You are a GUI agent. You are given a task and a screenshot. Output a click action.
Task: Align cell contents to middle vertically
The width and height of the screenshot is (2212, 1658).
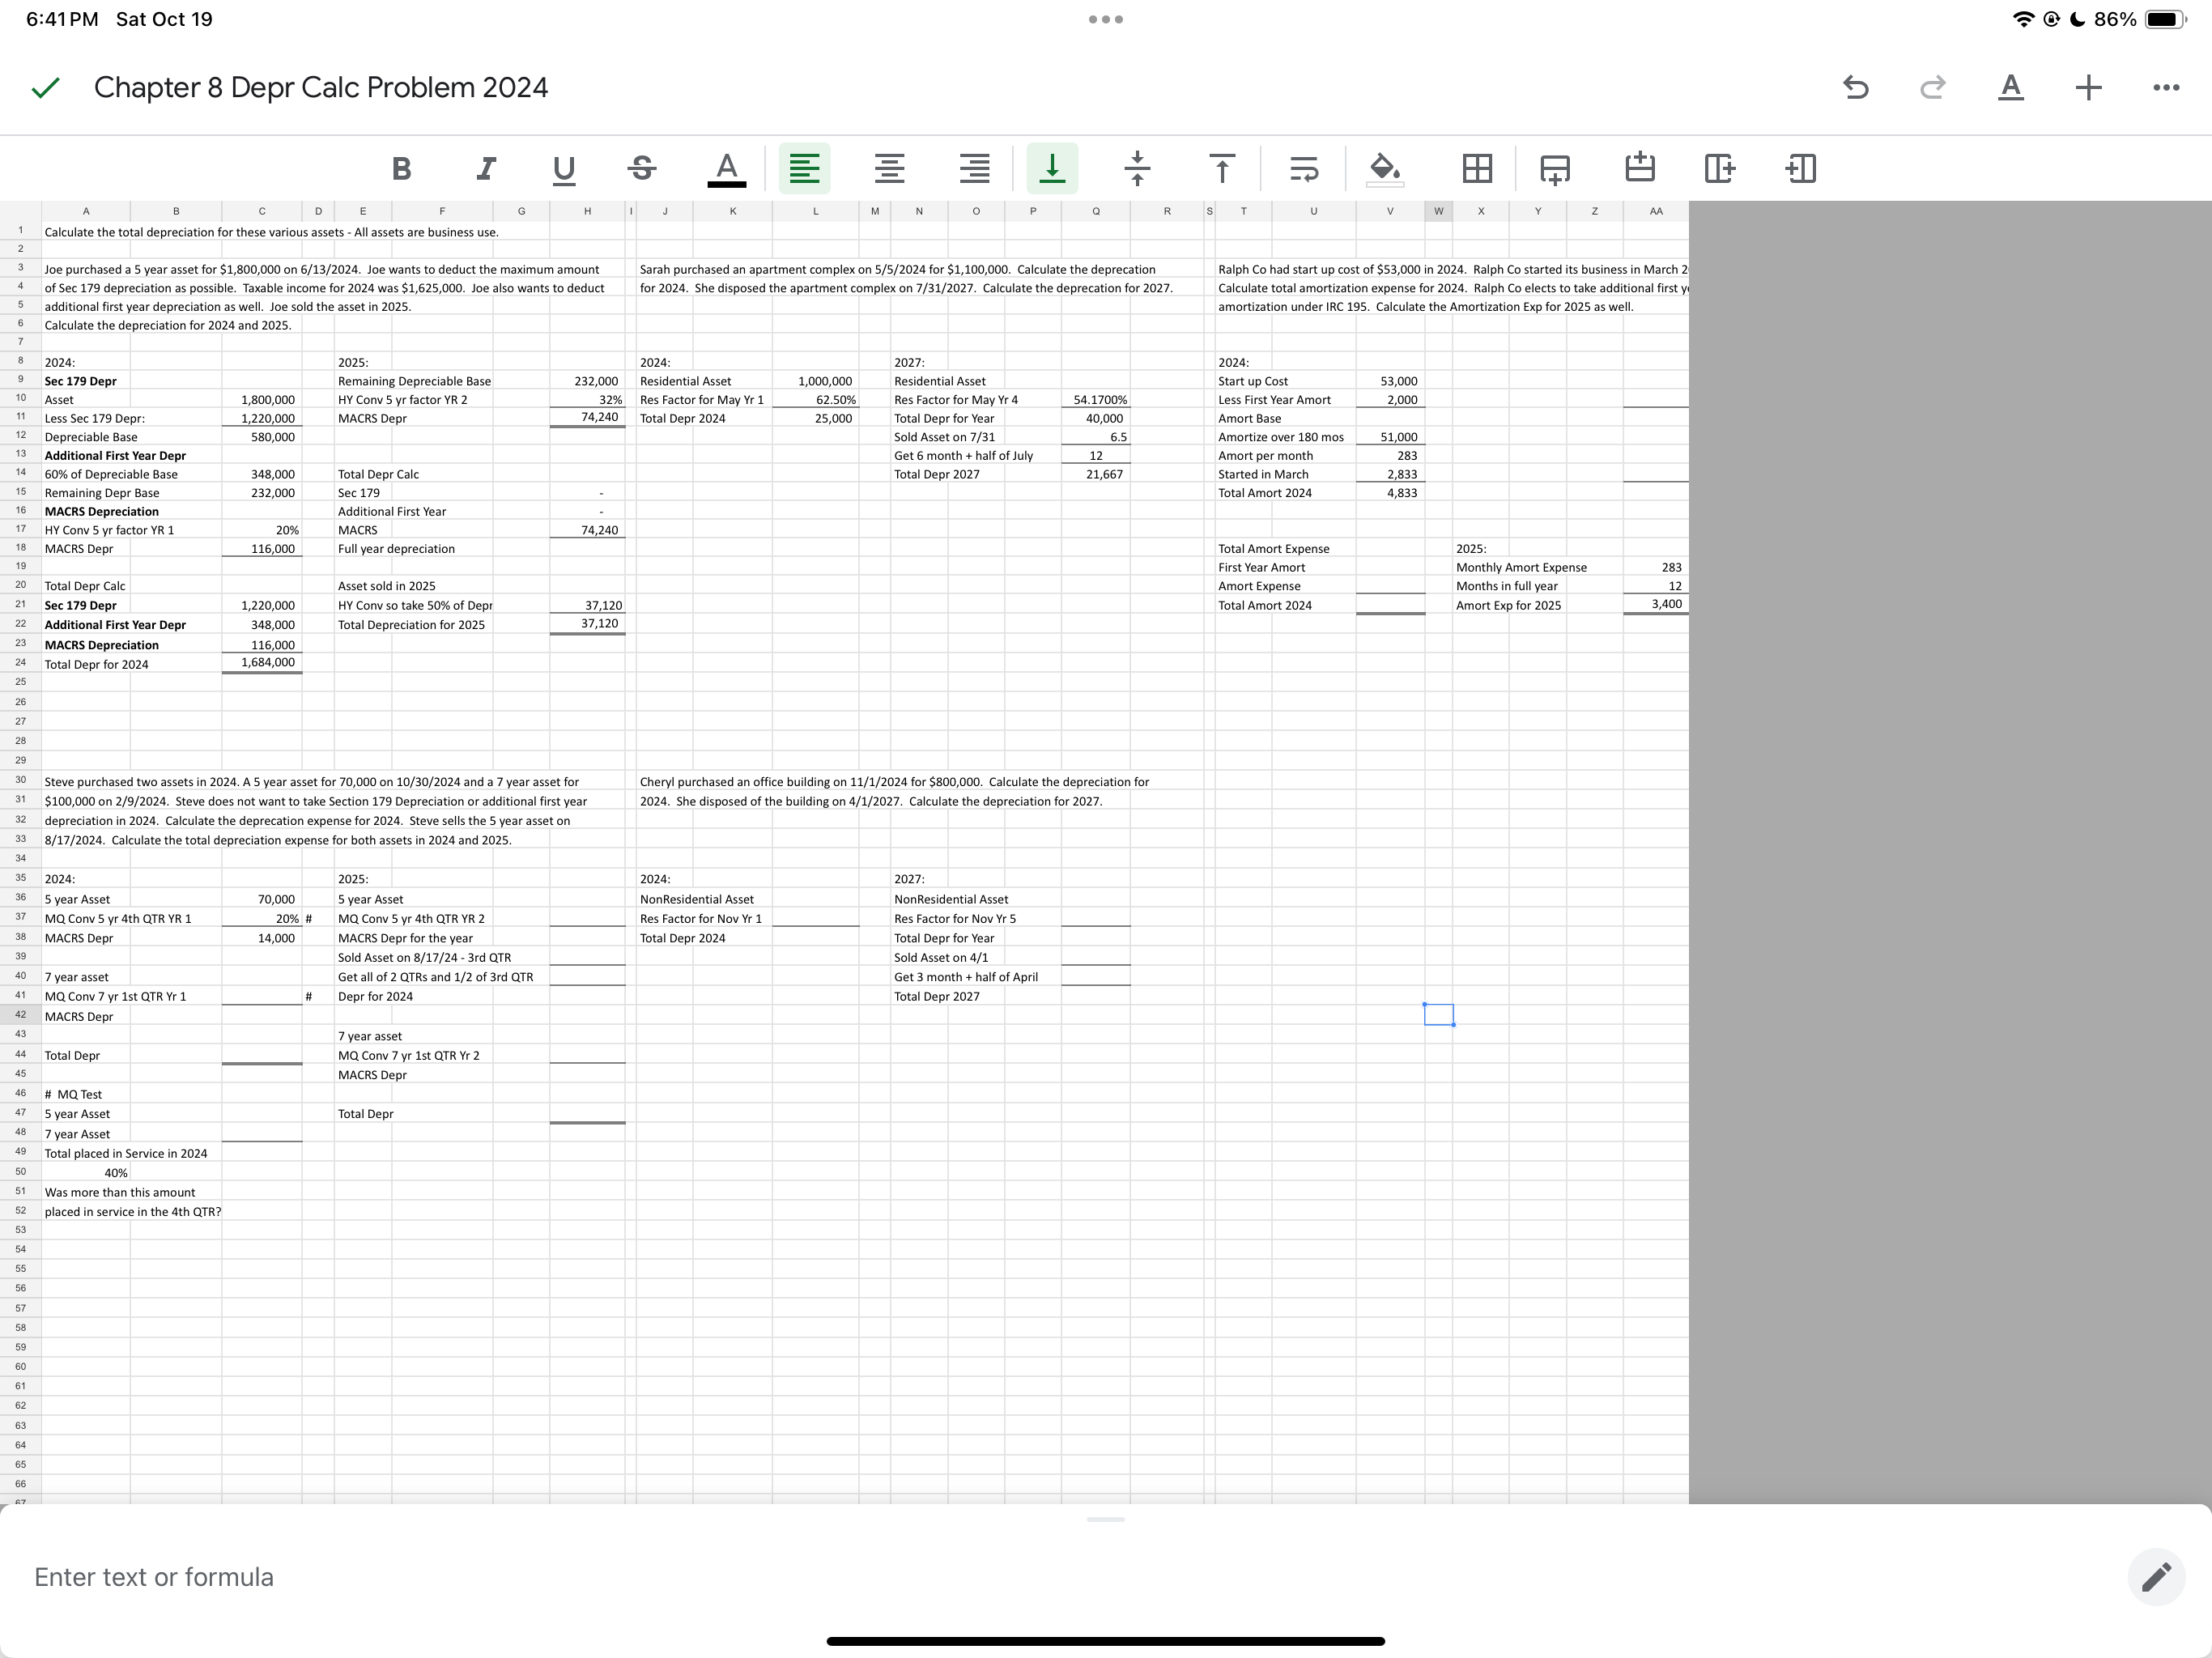(1137, 168)
